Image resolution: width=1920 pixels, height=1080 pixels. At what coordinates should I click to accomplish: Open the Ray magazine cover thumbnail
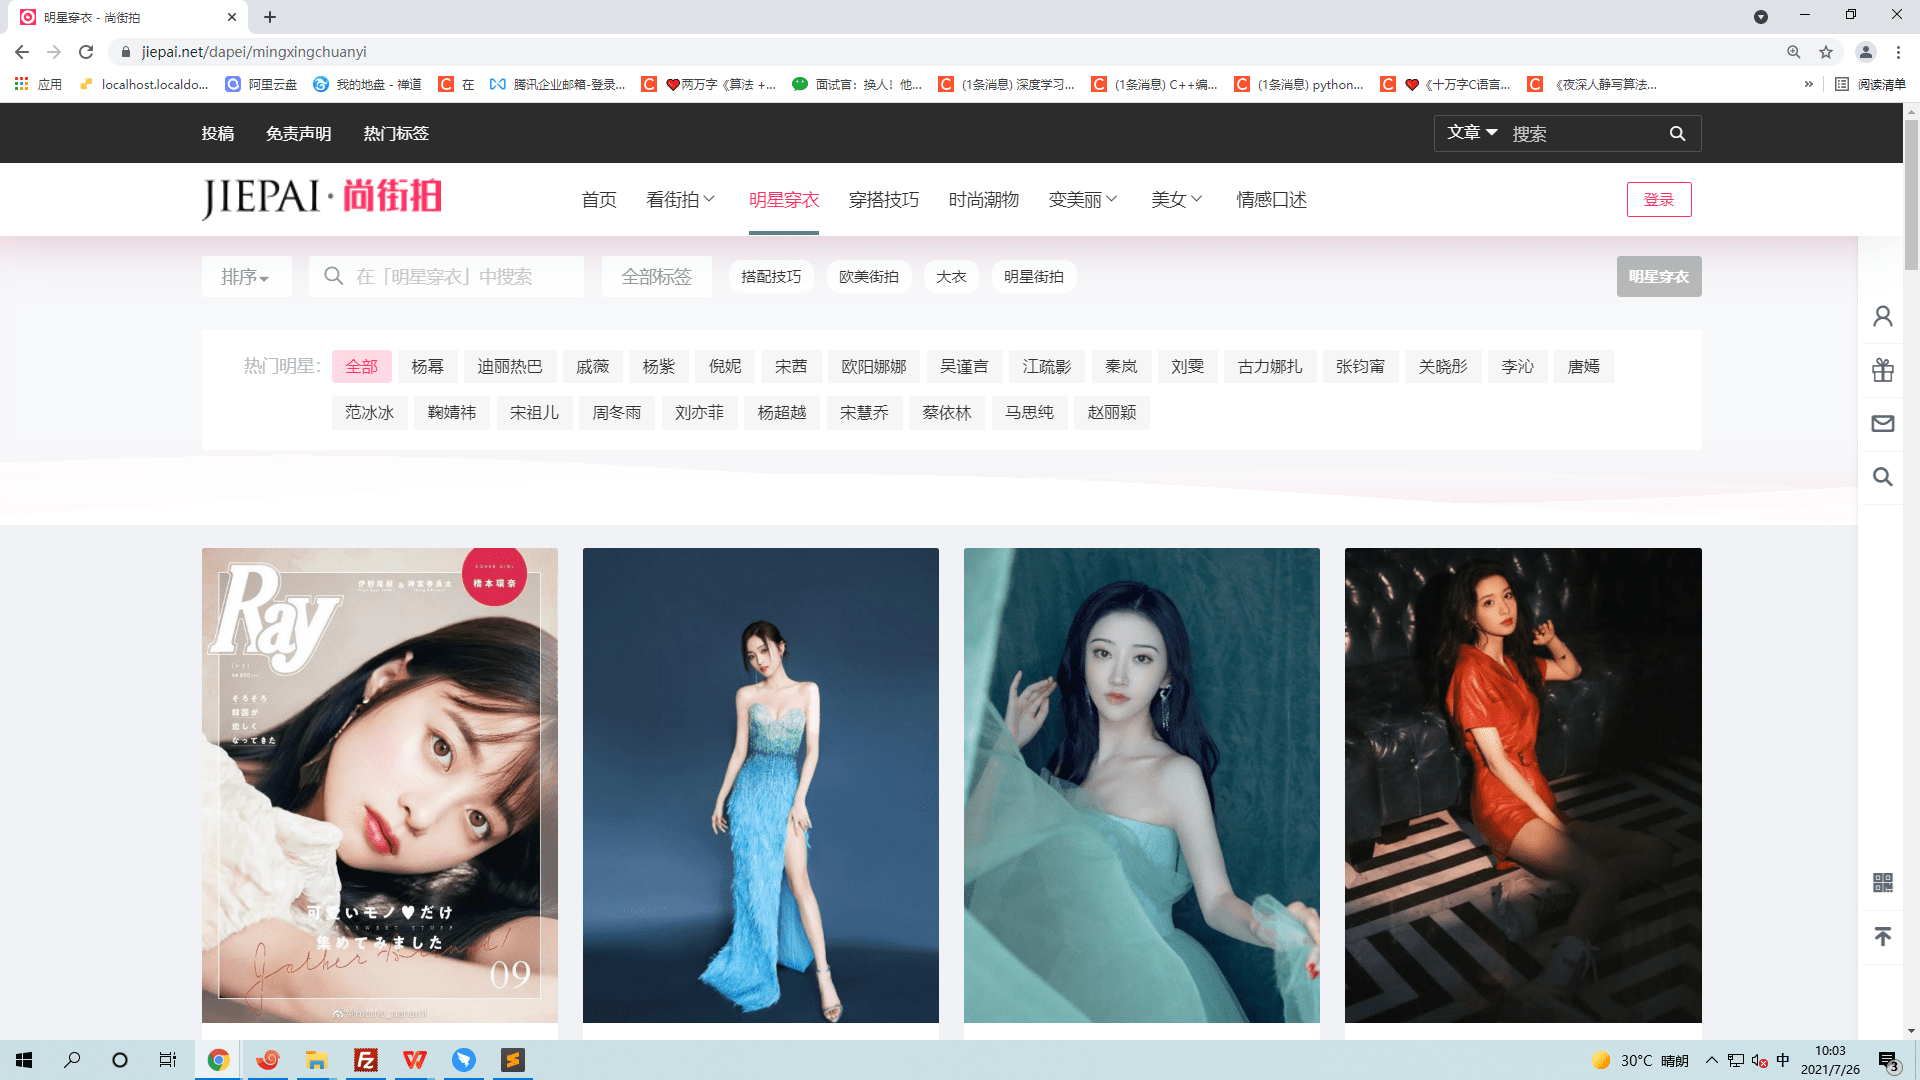380,785
